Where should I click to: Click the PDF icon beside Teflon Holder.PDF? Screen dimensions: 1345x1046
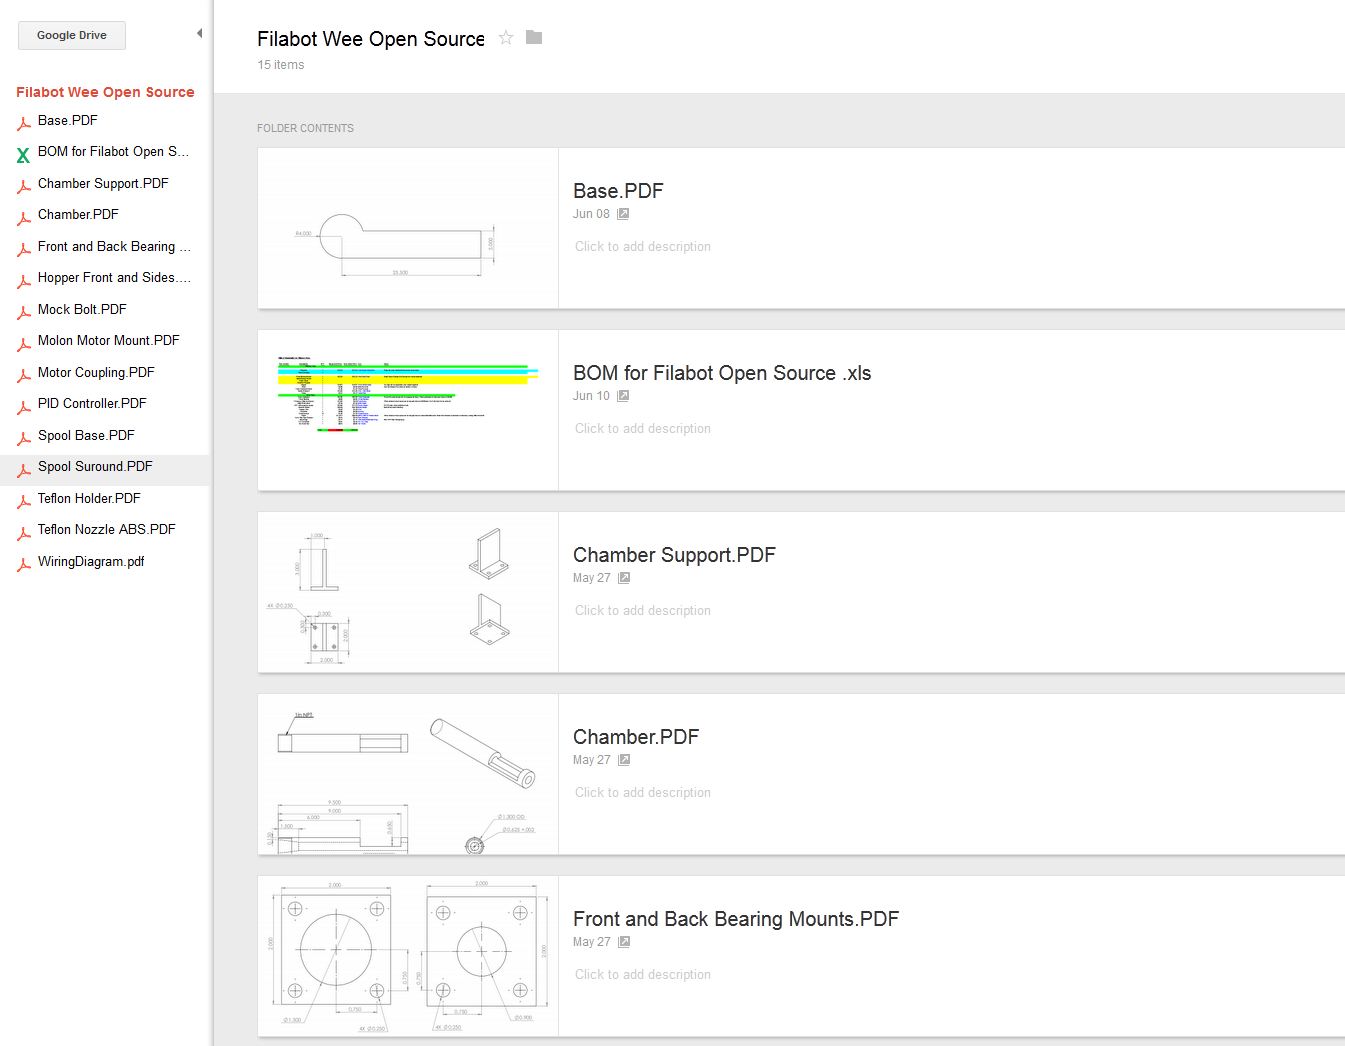coord(23,501)
